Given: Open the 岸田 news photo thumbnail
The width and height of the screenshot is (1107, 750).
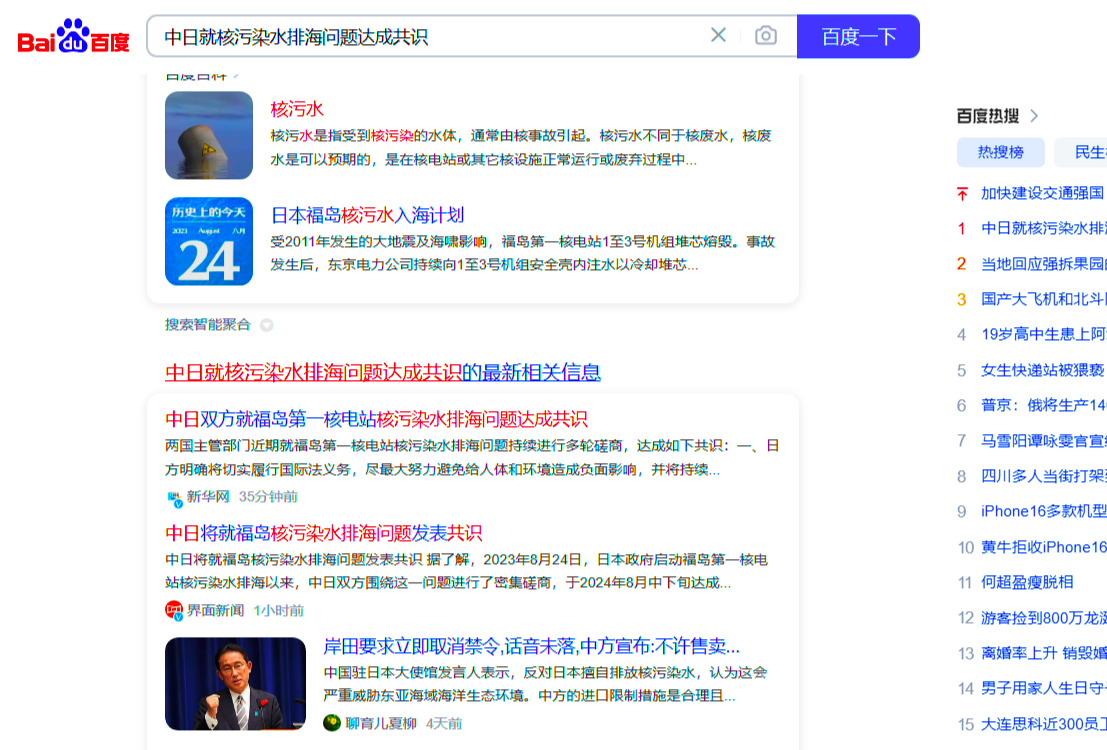Looking at the screenshot, I should [x=235, y=684].
